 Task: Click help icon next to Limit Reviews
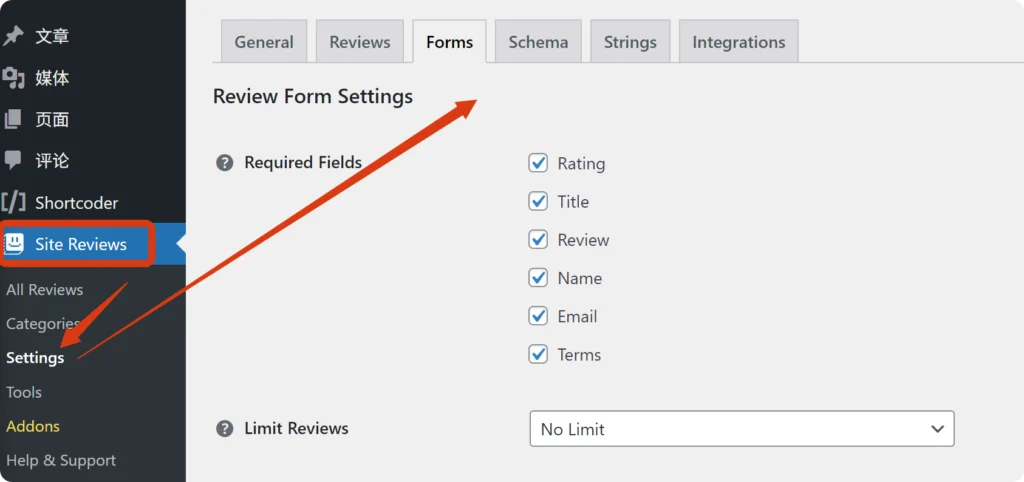(225, 428)
